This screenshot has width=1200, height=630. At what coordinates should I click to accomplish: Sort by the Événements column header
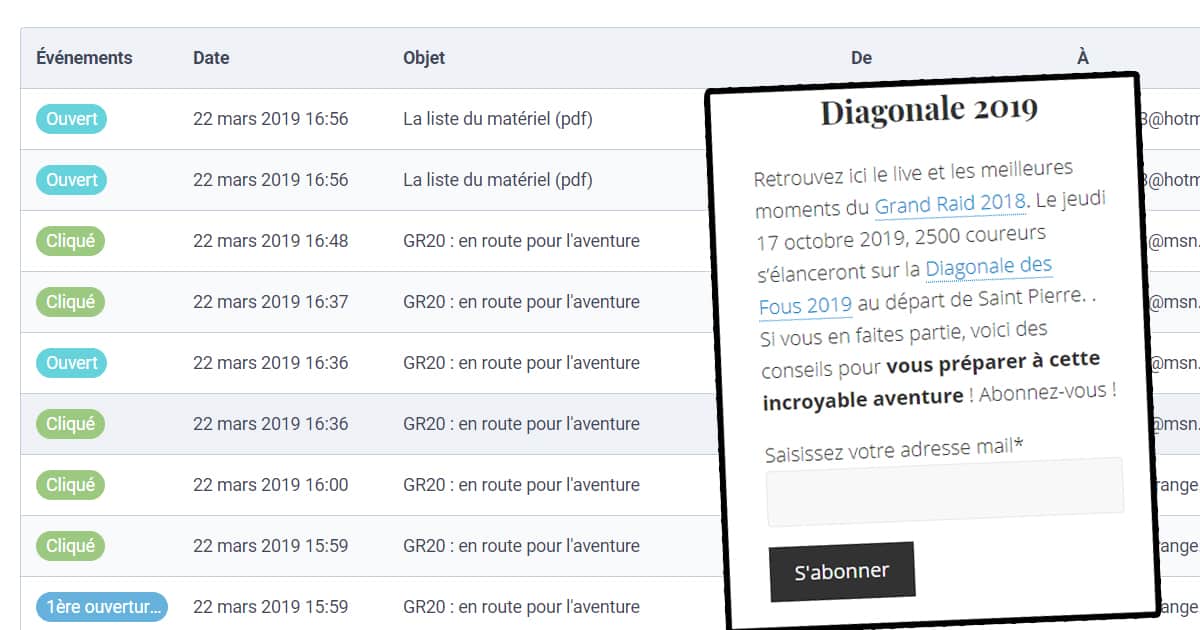pos(84,58)
